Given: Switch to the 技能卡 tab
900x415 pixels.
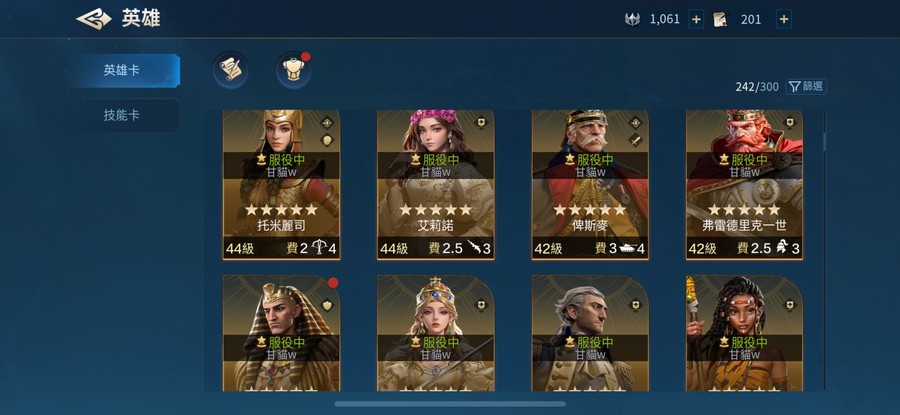Looking at the screenshot, I should (x=122, y=115).
